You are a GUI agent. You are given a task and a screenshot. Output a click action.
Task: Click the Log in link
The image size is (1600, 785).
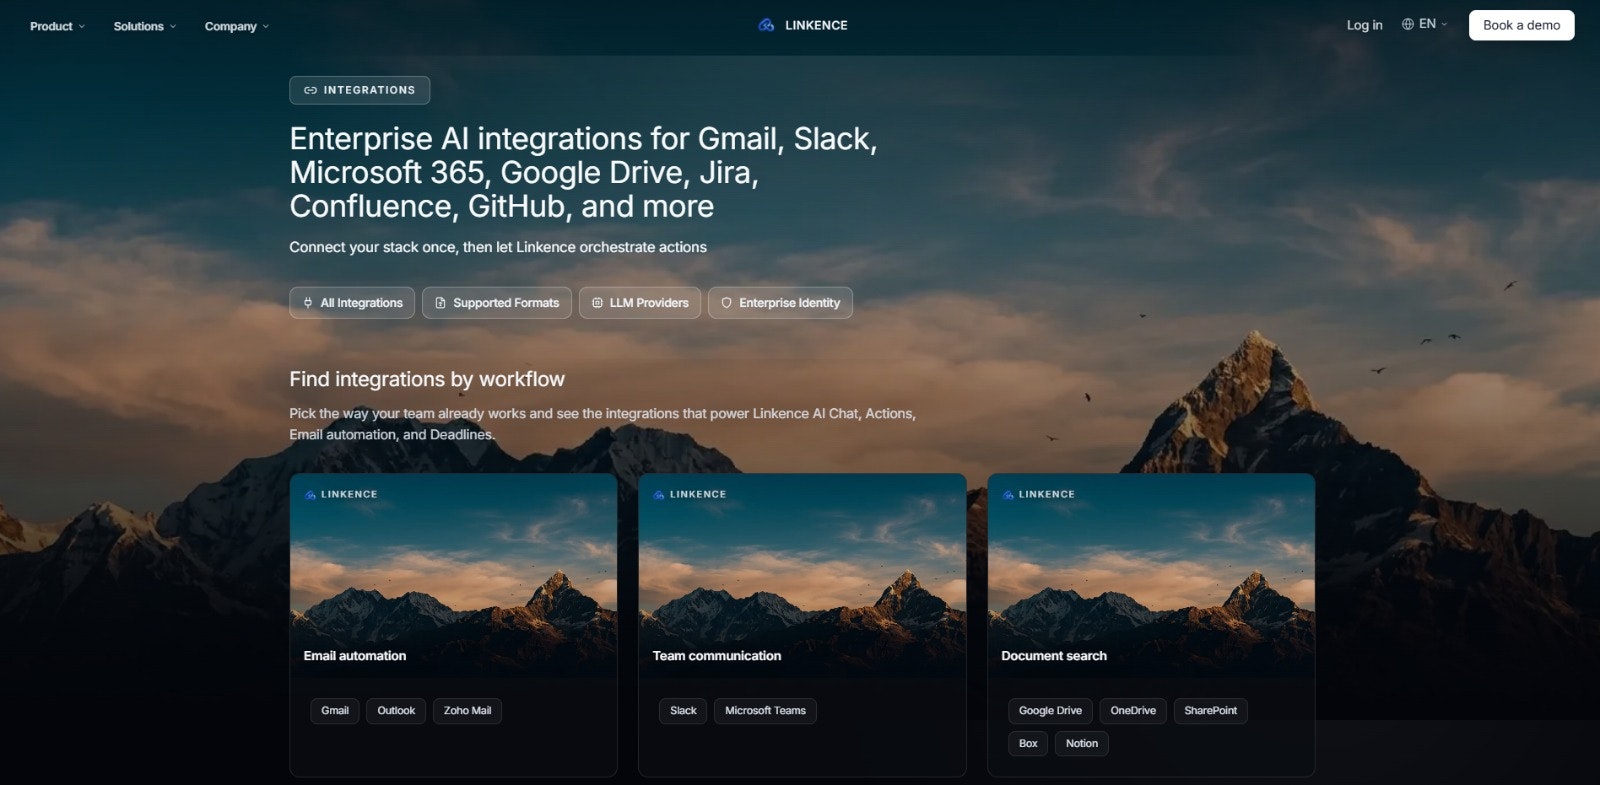1364,25
